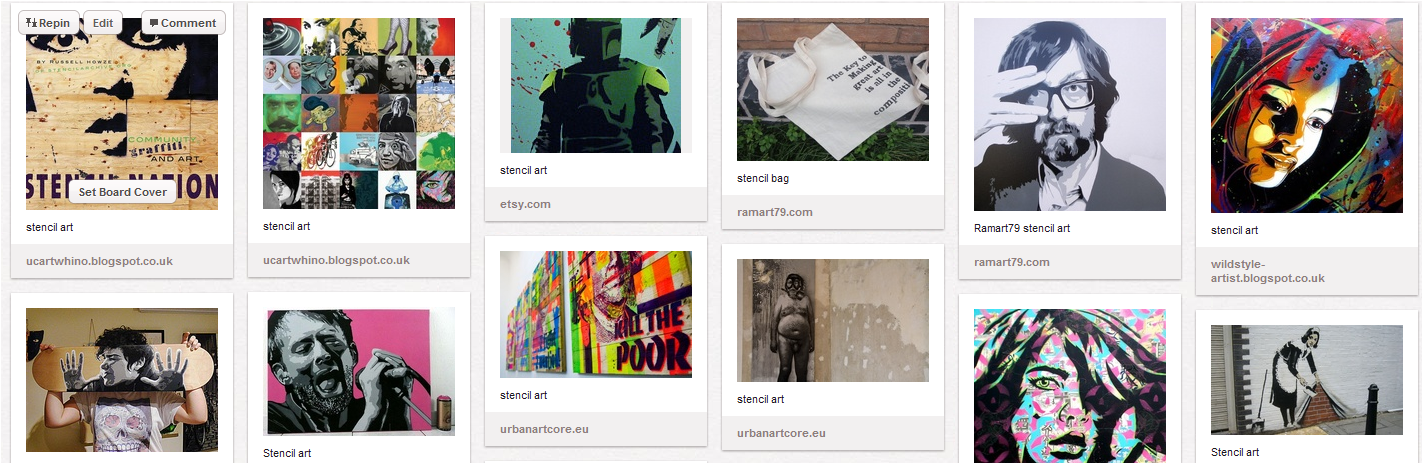Open Comment on the Stencil Nation pin

pos(183,23)
